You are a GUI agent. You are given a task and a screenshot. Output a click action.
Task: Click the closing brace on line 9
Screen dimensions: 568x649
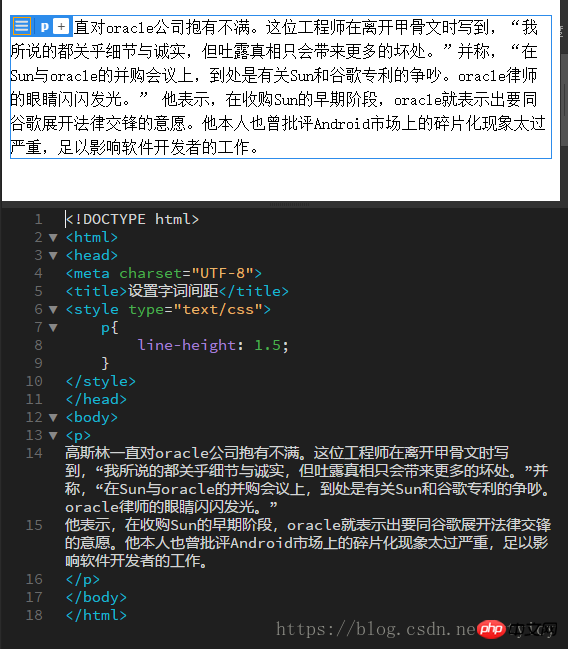pyautogui.click(x=105, y=363)
